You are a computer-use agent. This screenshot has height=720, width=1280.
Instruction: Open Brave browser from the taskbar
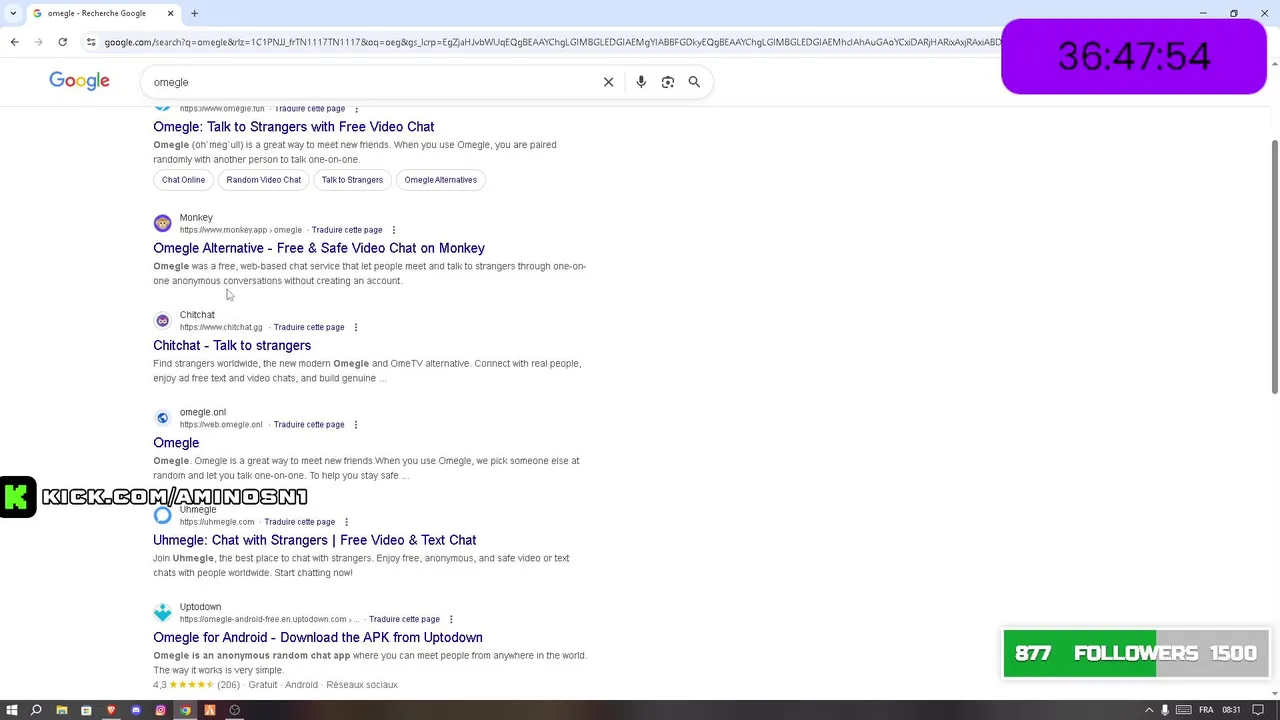tap(111, 710)
